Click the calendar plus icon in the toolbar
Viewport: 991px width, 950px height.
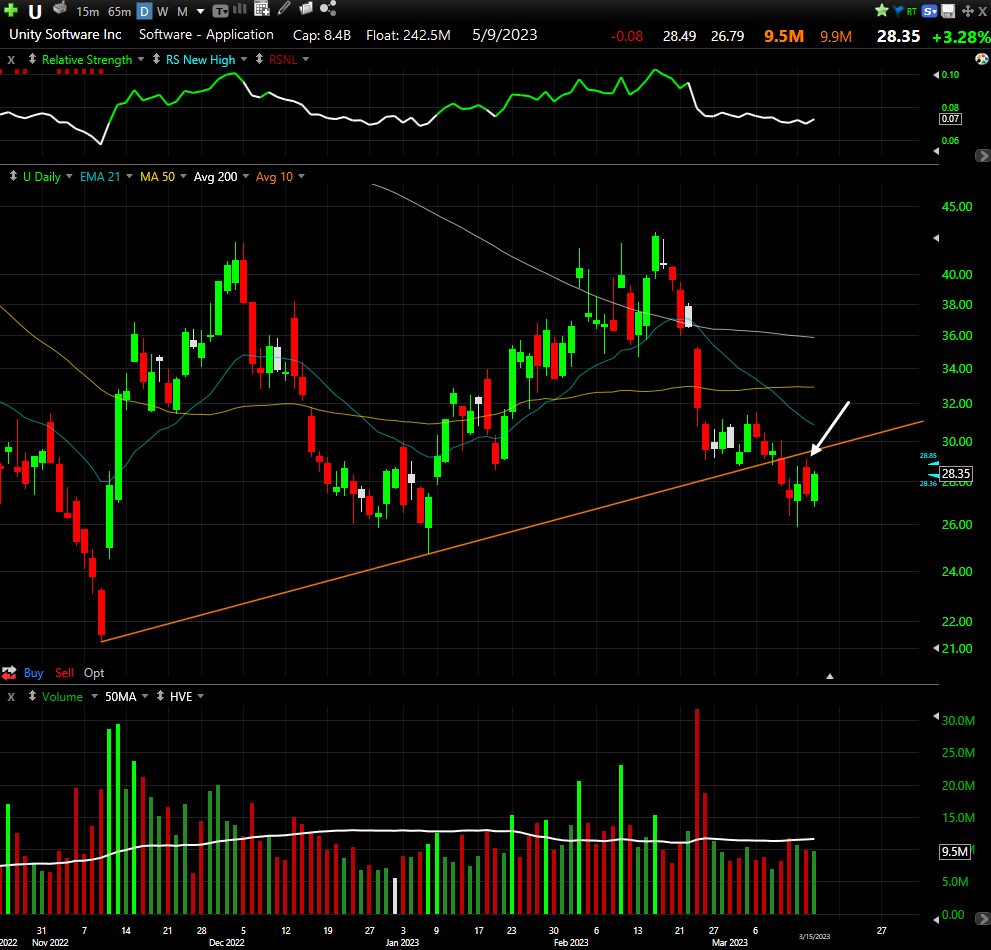point(262,9)
